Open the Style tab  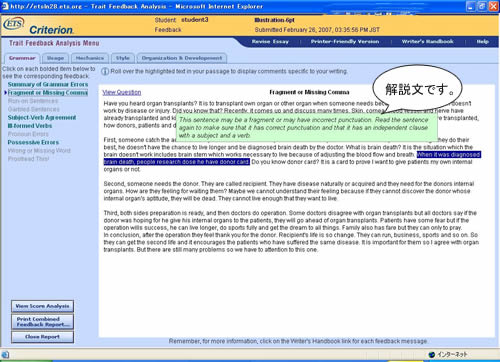coord(123,58)
